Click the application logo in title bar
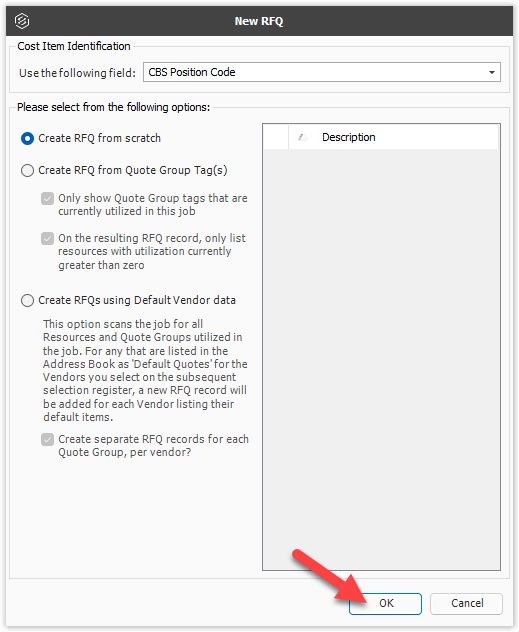 [22, 21]
